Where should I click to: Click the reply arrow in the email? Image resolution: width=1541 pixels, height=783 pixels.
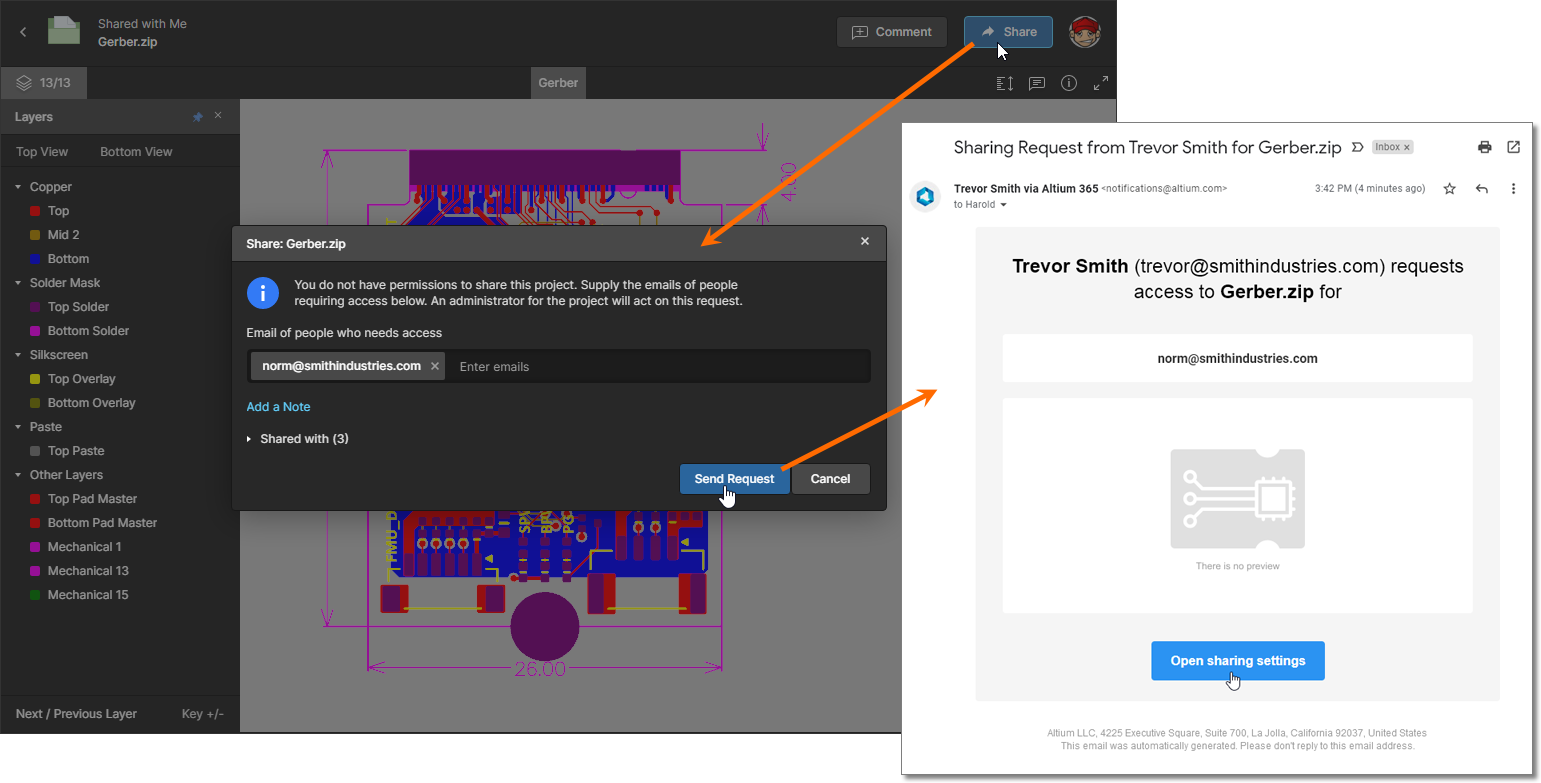(1482, 188)
